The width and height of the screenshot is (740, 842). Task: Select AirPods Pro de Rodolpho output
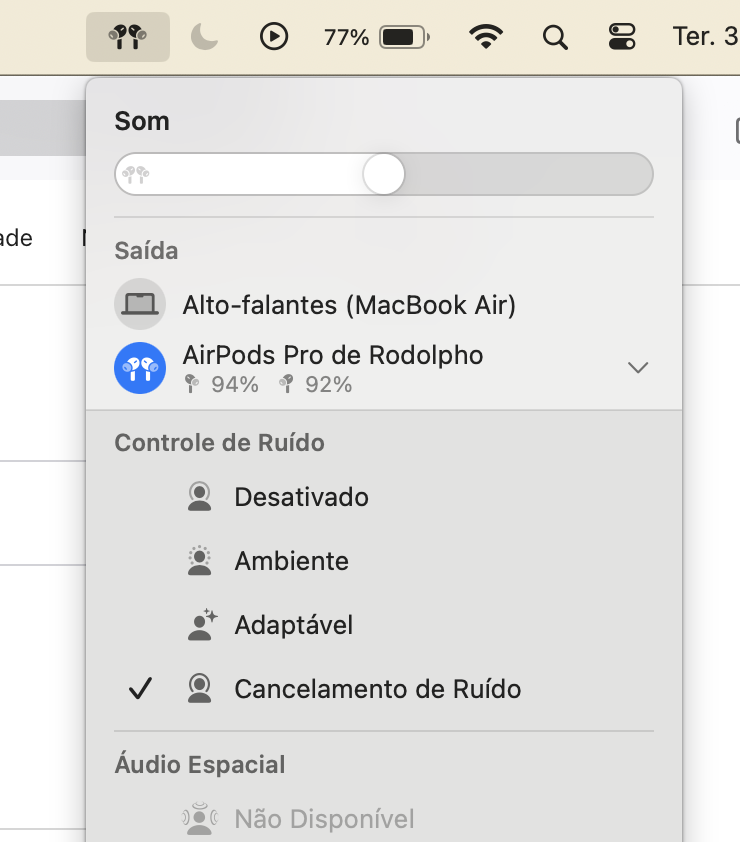coord(332,355)
